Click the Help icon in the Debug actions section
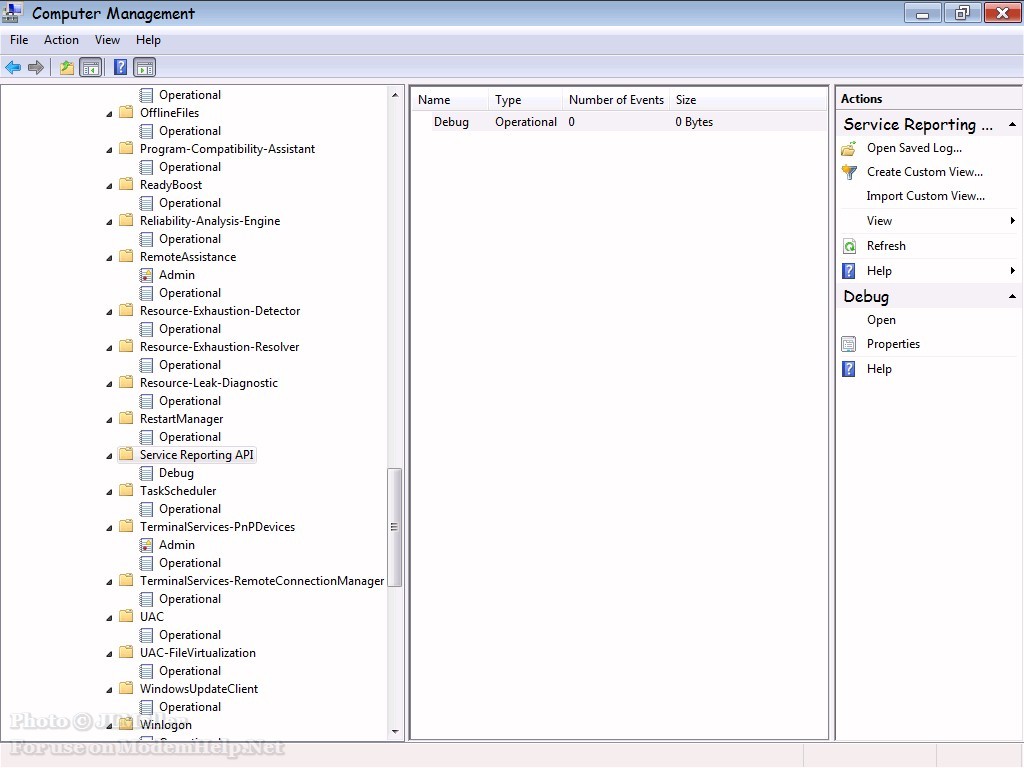Screen dimensions: 1024x768 [849, 369]
